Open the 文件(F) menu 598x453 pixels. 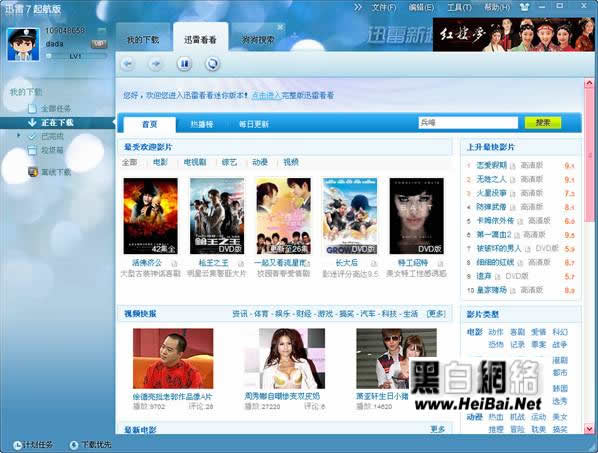(x=384, y=7)
